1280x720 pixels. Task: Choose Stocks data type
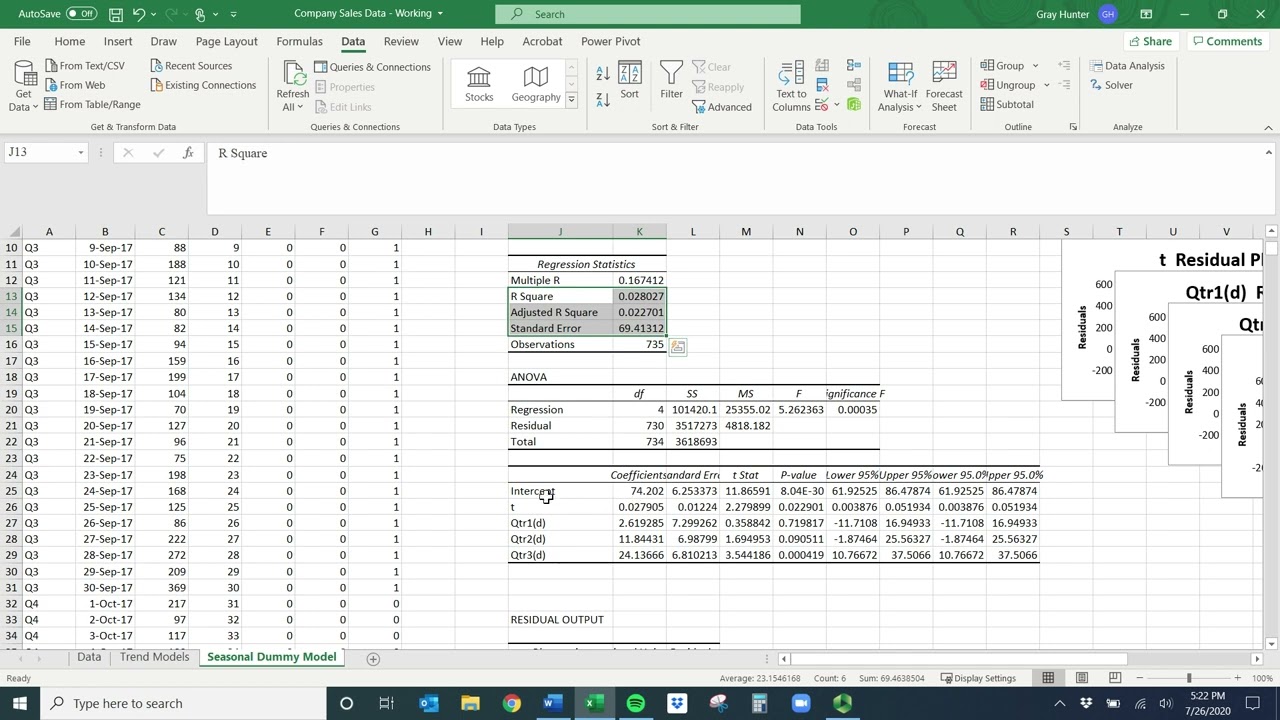(x=479, y=85)
